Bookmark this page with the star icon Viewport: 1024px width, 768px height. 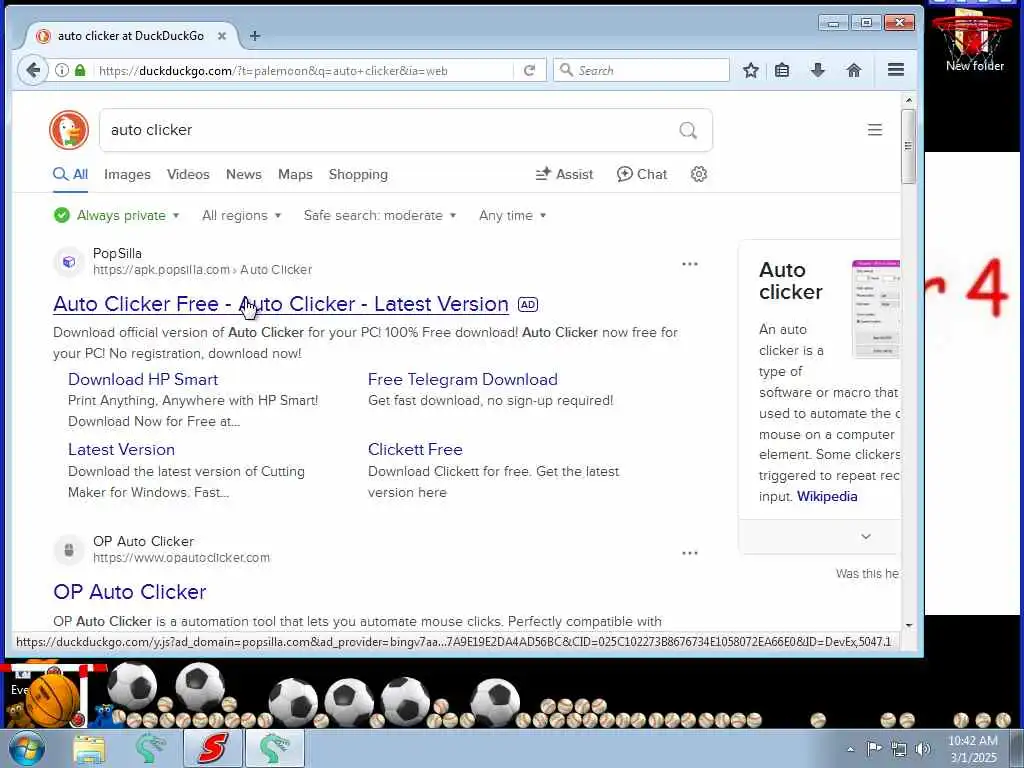point(751,70)
